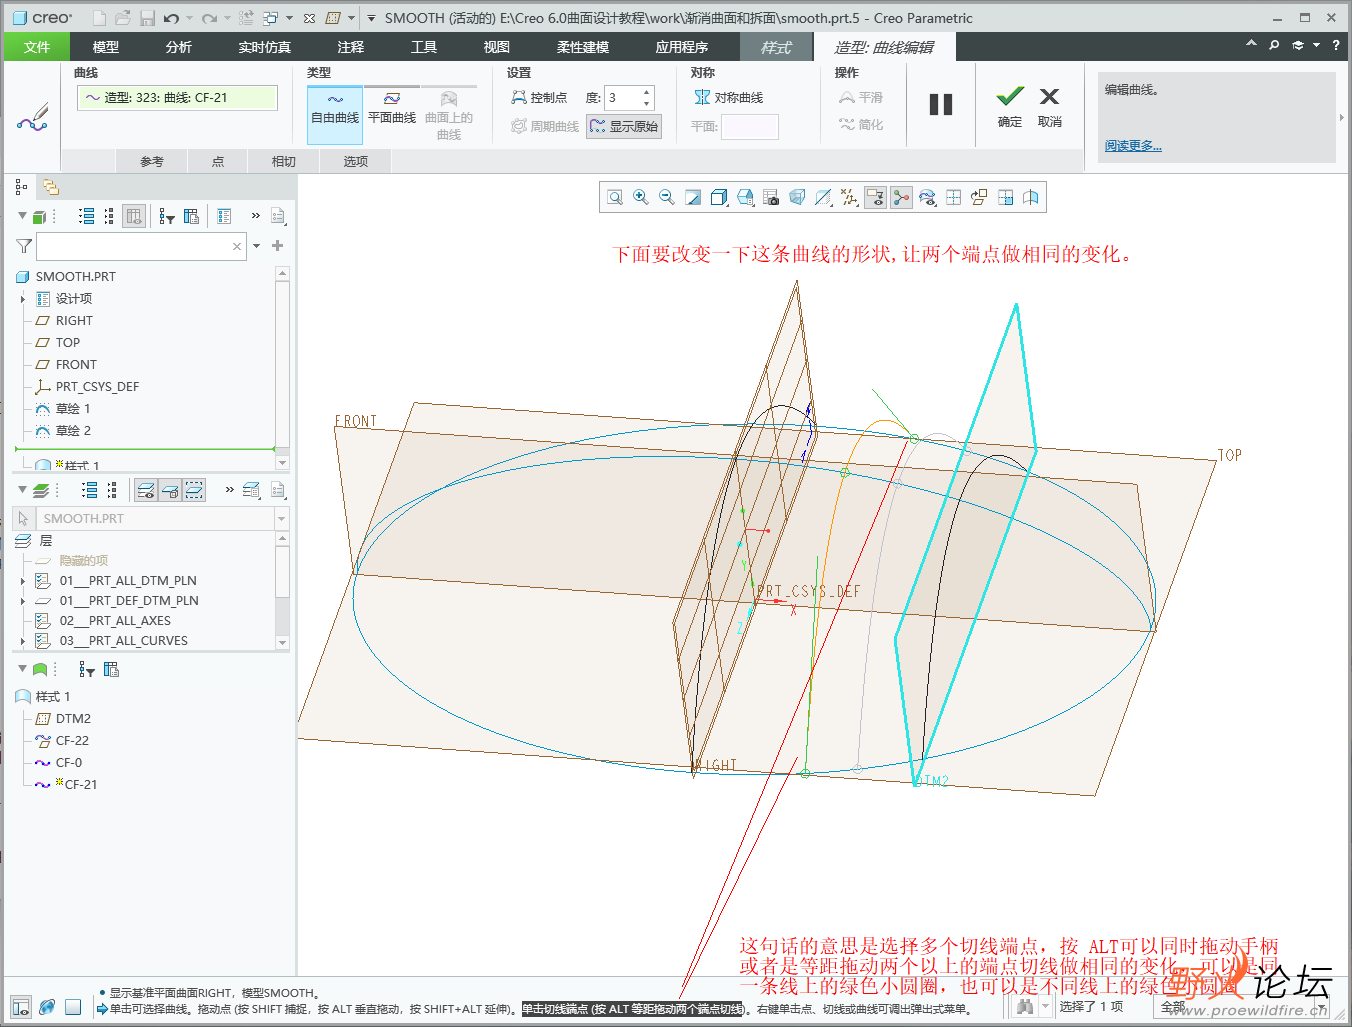
Task: Open the 文件 menu
Action: pyautogui.click(x=37, y=47)
